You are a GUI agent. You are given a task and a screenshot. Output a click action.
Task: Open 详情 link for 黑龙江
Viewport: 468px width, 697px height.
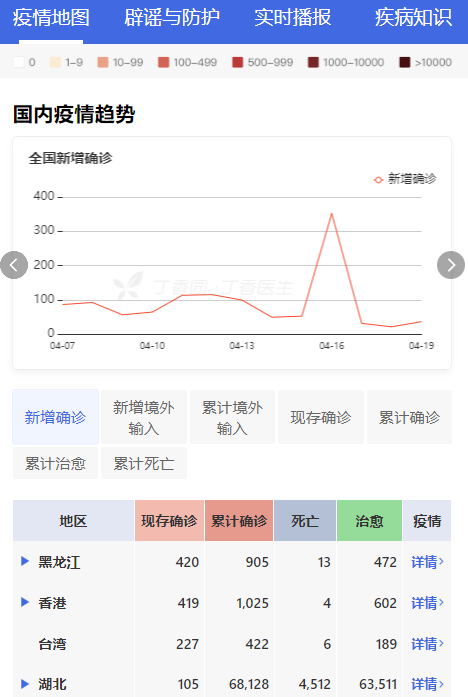[x=427, y=562]
